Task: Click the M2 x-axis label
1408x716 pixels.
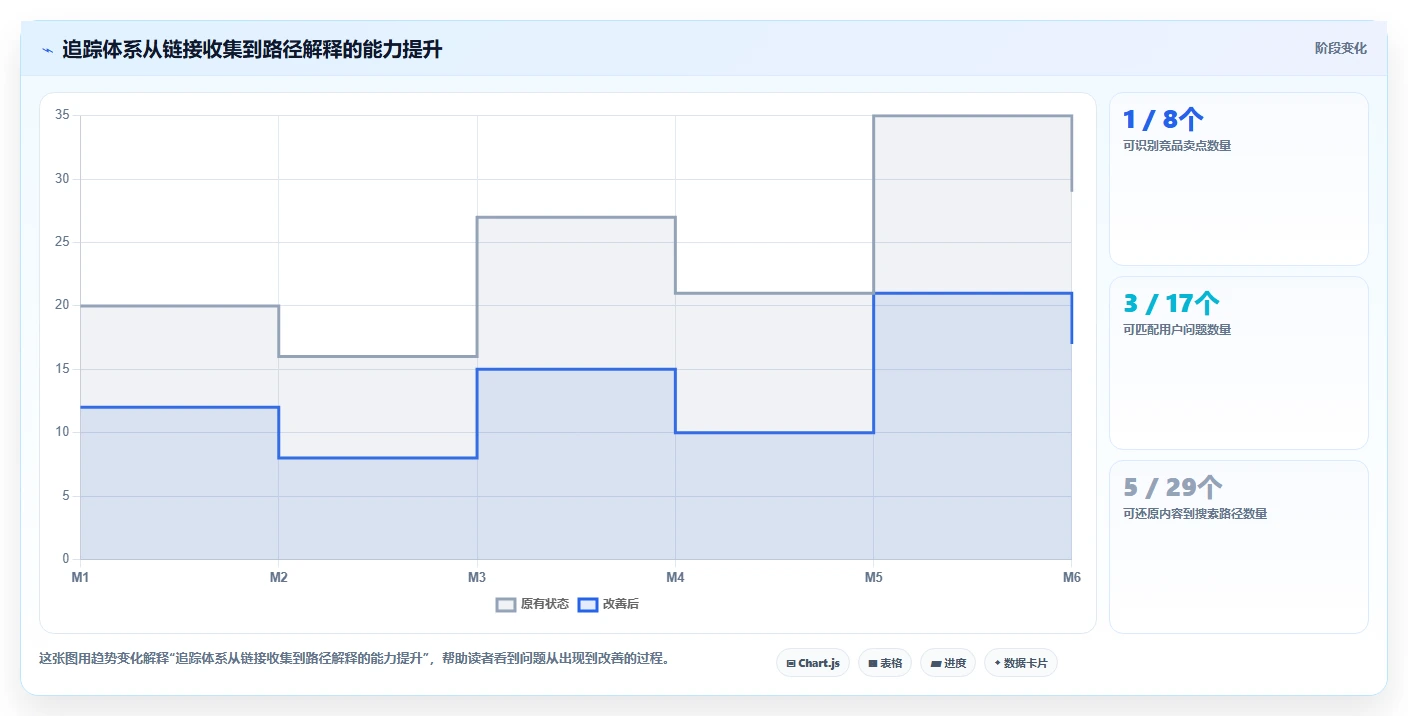Action: click(x=279, y=578)
